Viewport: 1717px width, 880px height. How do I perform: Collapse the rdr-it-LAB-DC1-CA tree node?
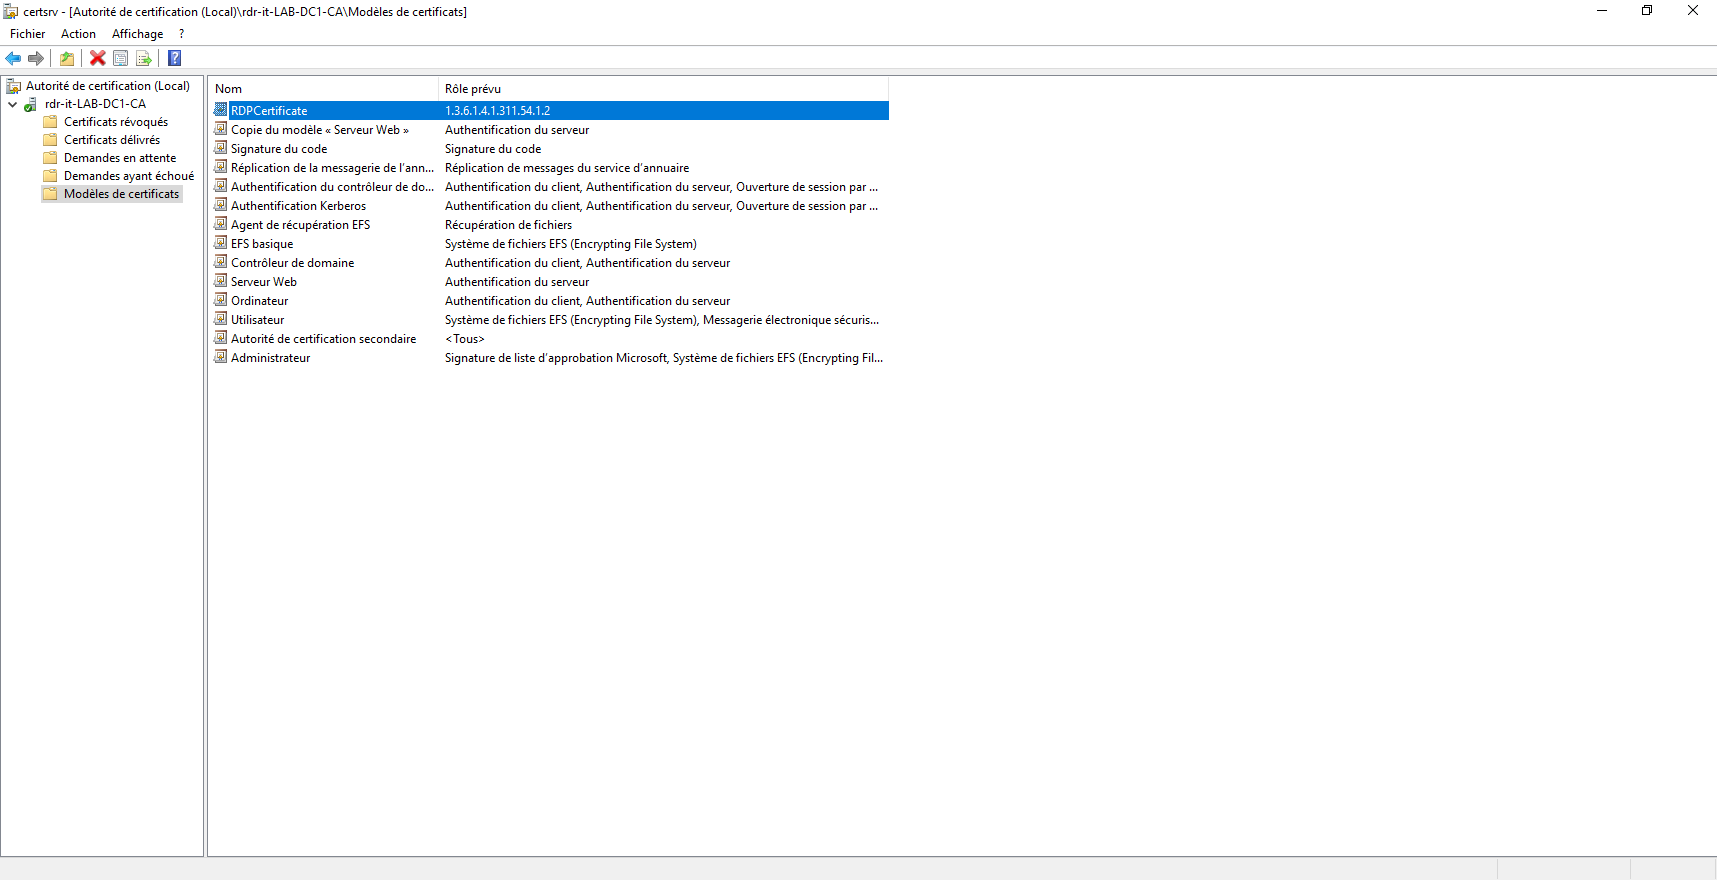pos(12,104)
